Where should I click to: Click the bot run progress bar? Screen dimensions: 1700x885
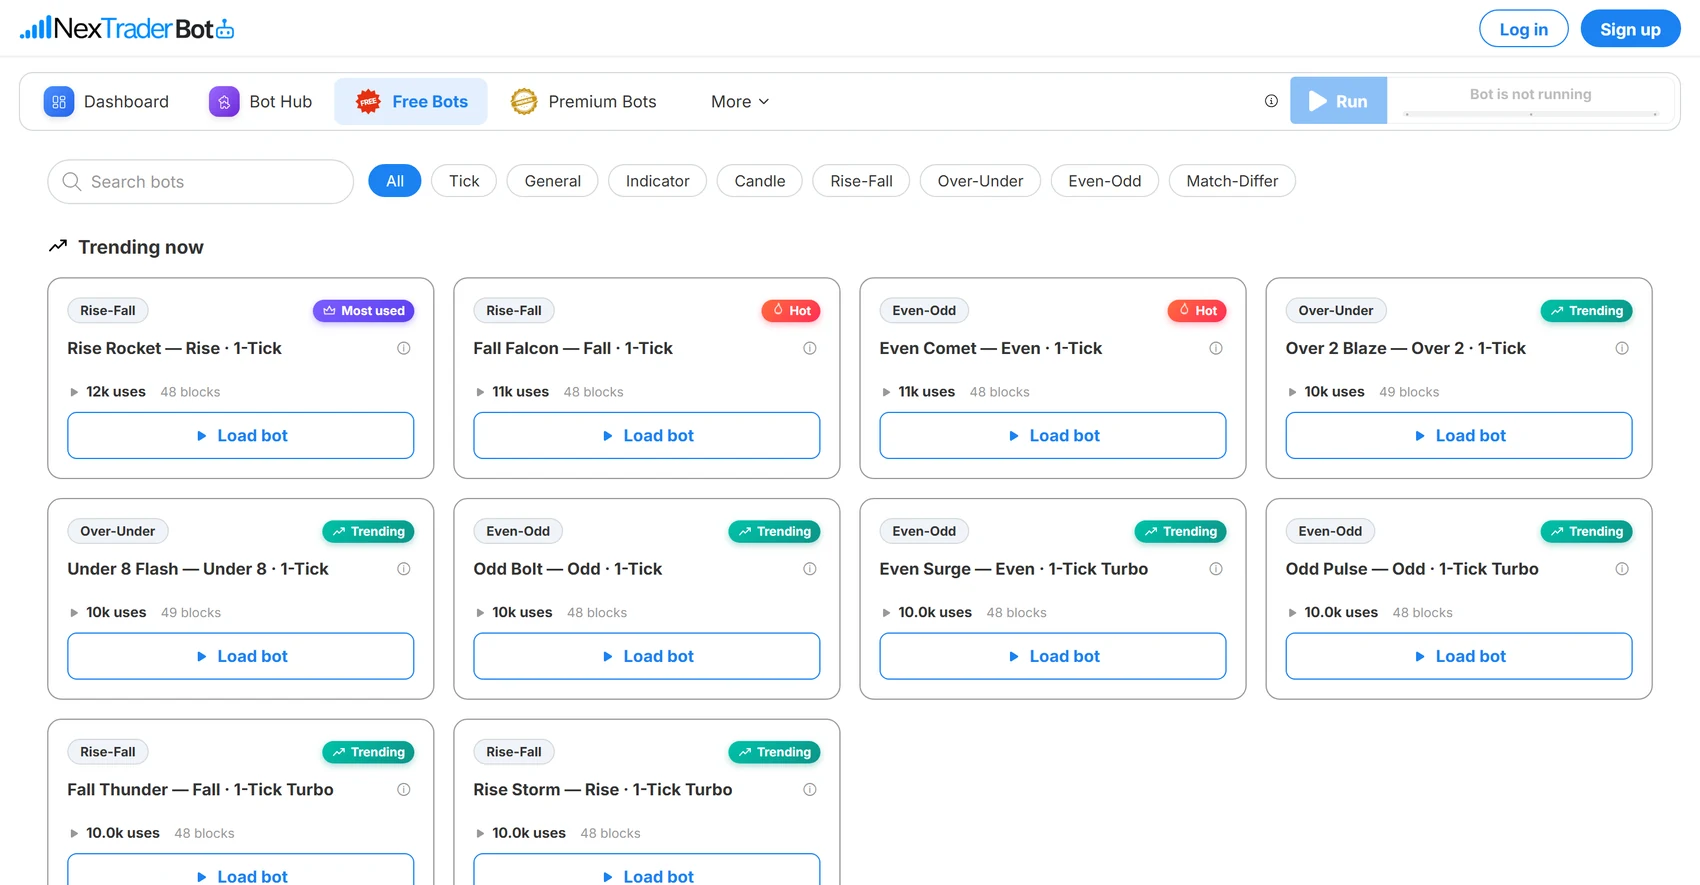tap(1531, 114)
